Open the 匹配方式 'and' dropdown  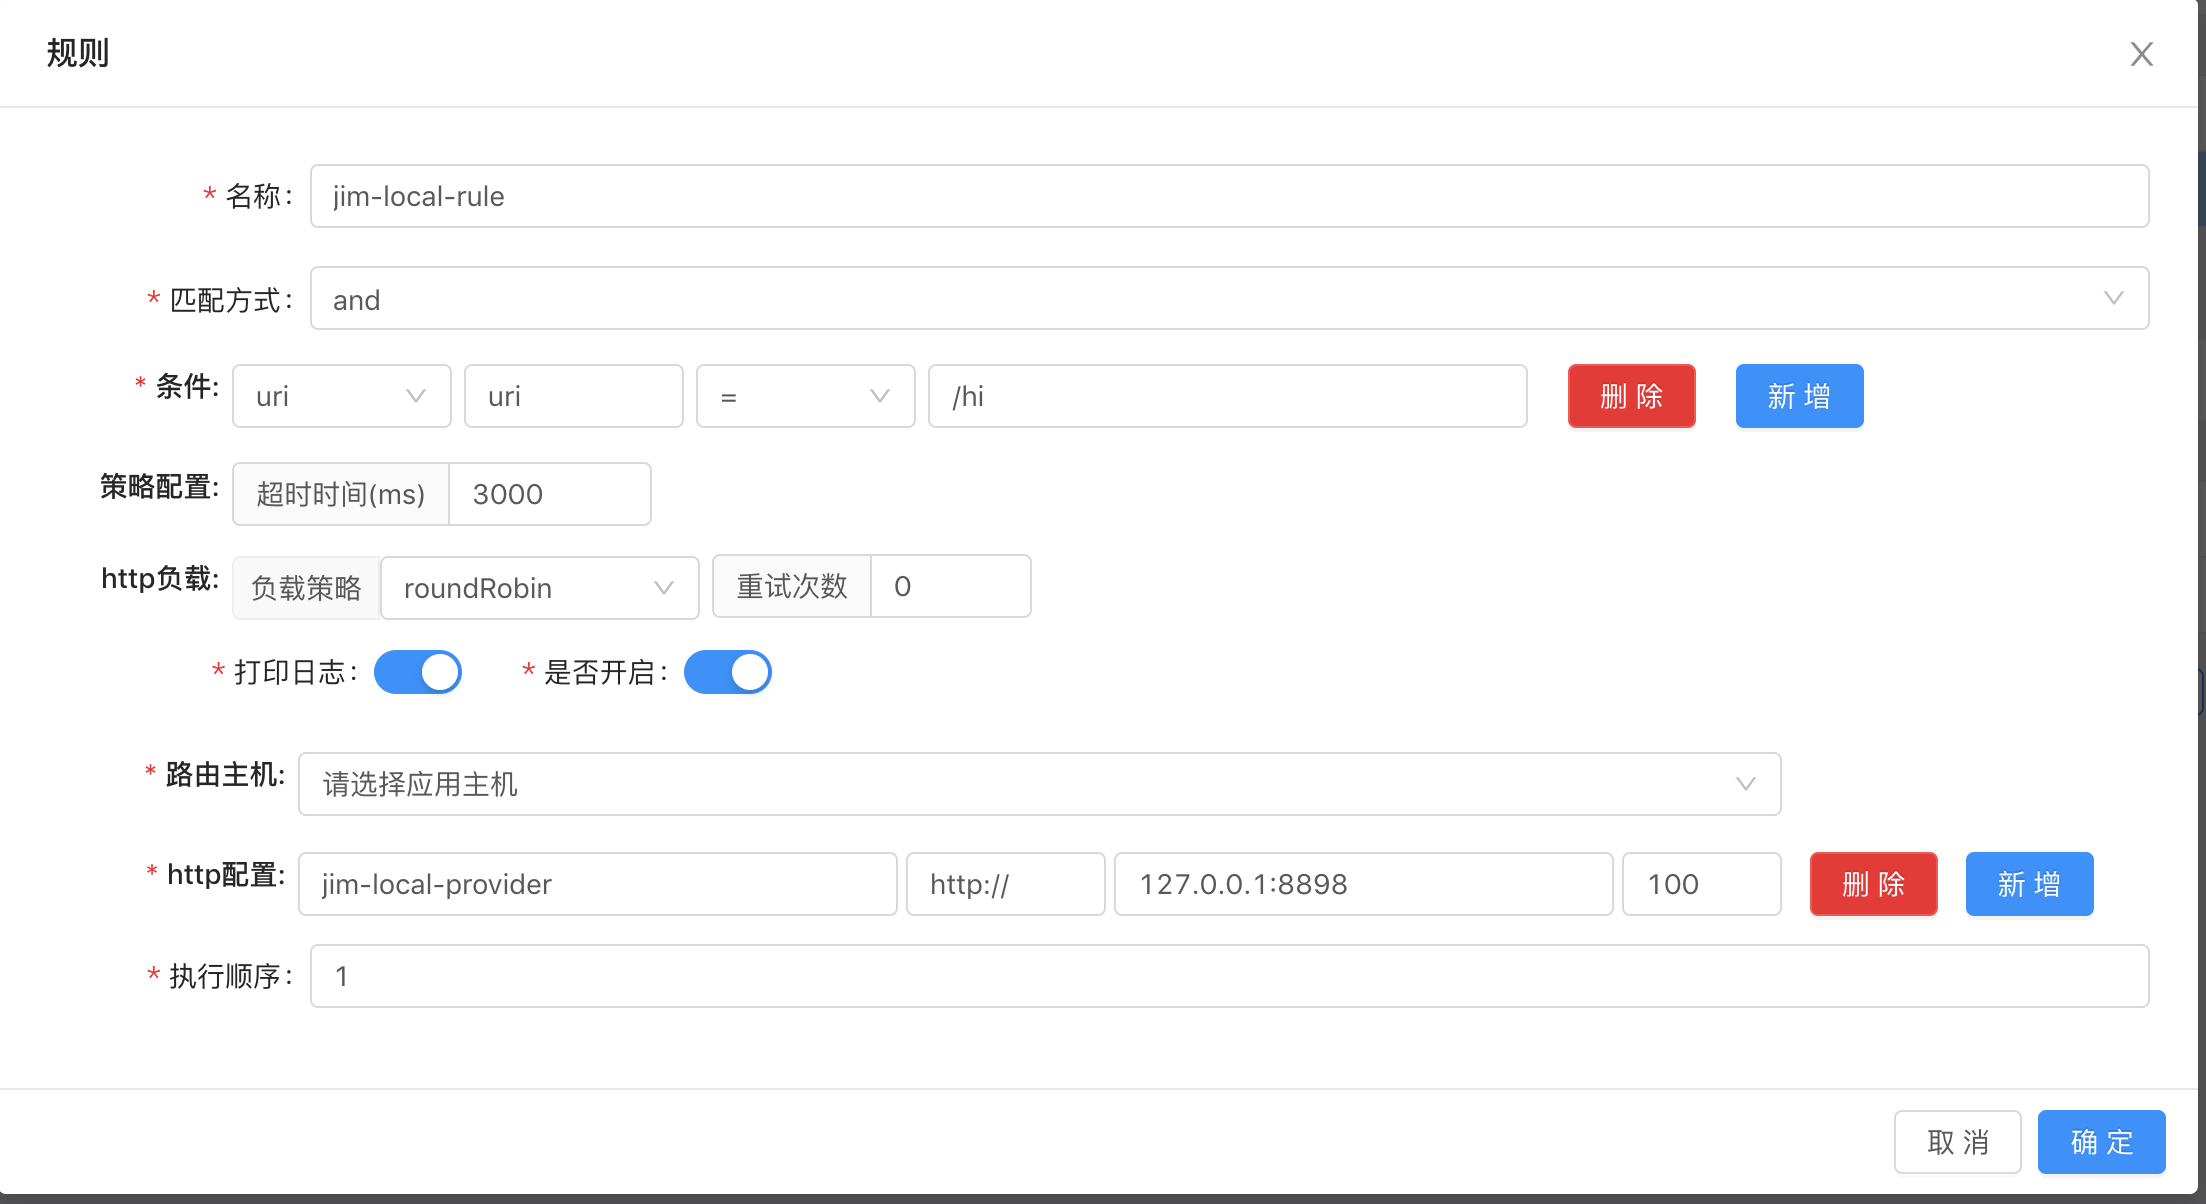click(1229, 298)
